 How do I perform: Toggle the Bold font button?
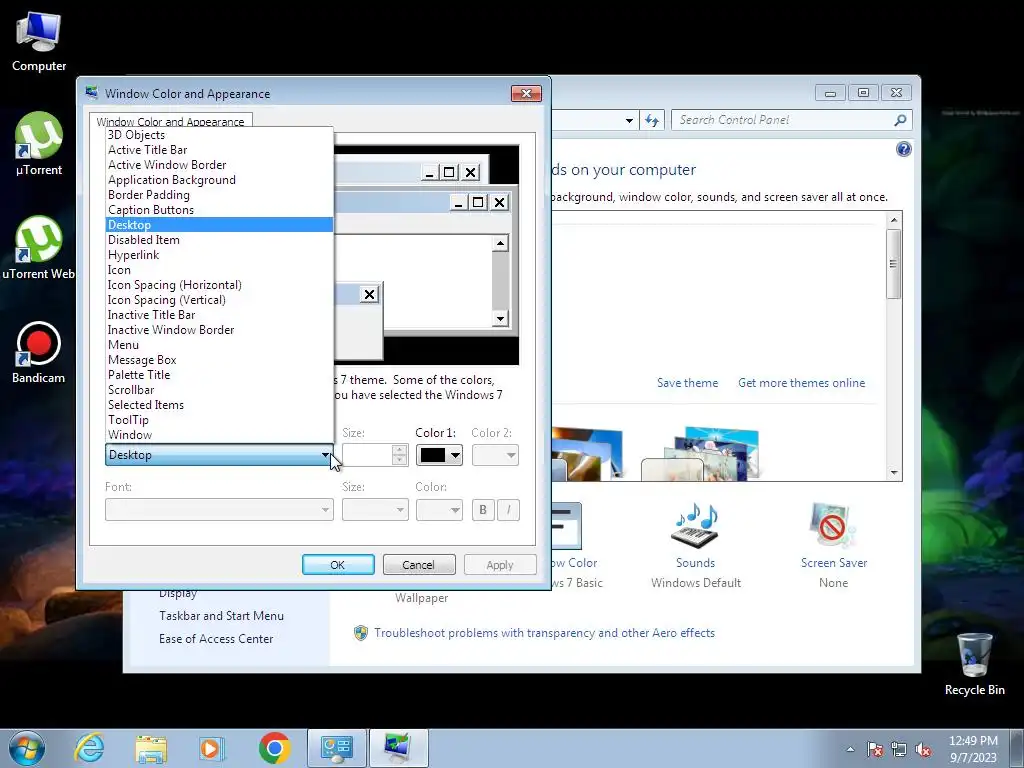click(x=483, y=509)
